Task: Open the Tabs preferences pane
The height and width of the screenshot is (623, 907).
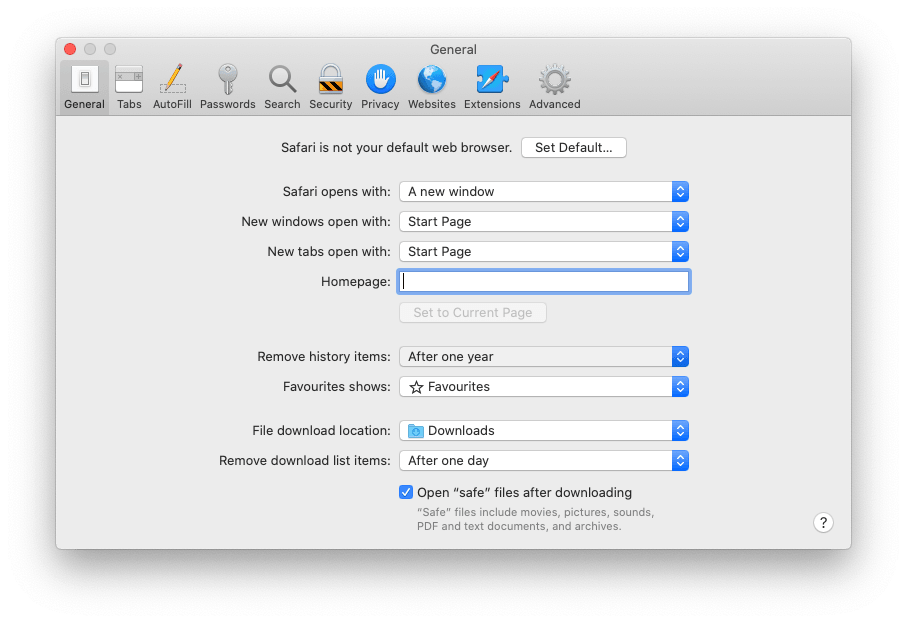Action: 129,87
